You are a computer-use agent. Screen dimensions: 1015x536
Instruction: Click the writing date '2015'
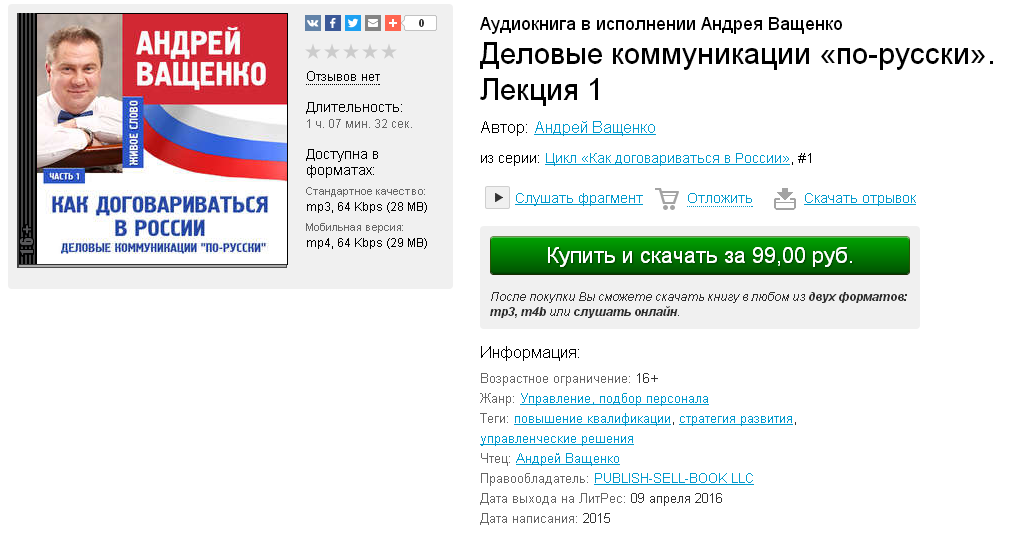tap(596, 519)
